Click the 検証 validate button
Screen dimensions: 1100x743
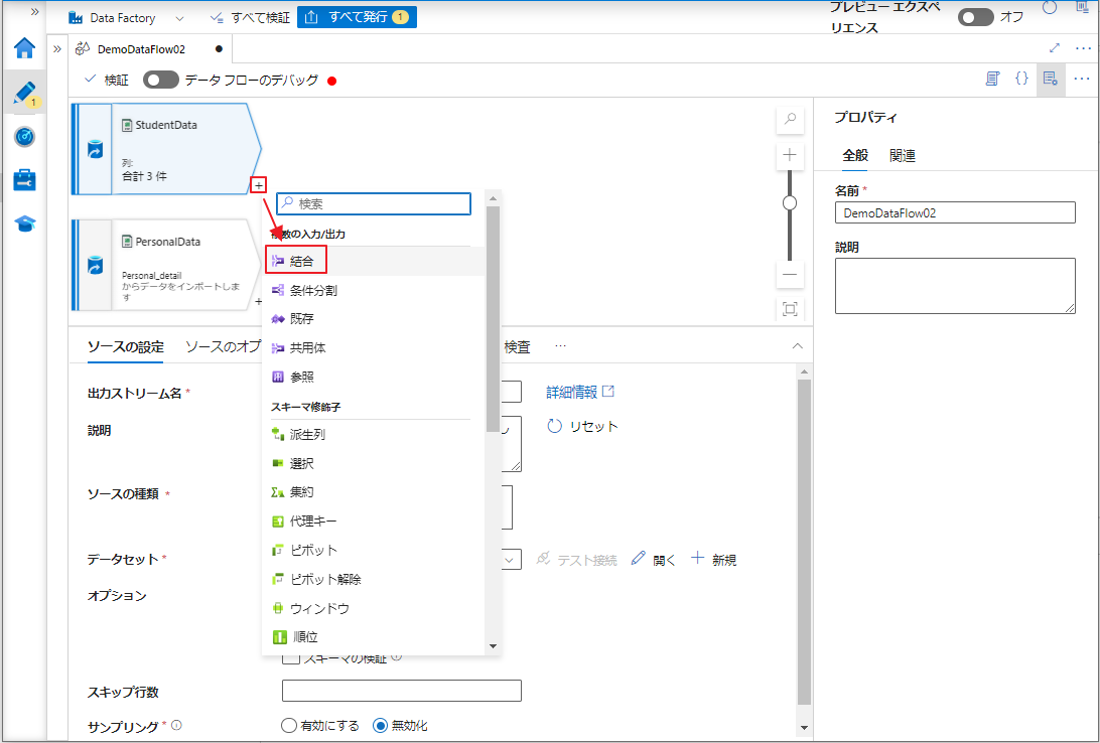pos(107,80)
